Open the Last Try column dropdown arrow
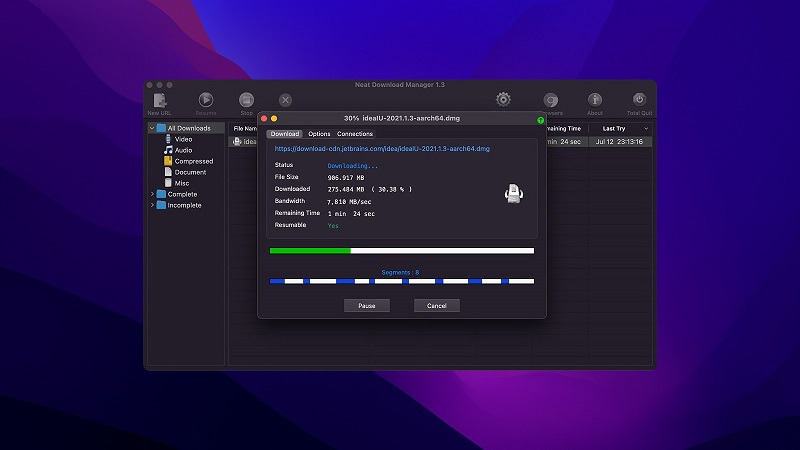Viewport: 800px width, 450px height. 646,129
